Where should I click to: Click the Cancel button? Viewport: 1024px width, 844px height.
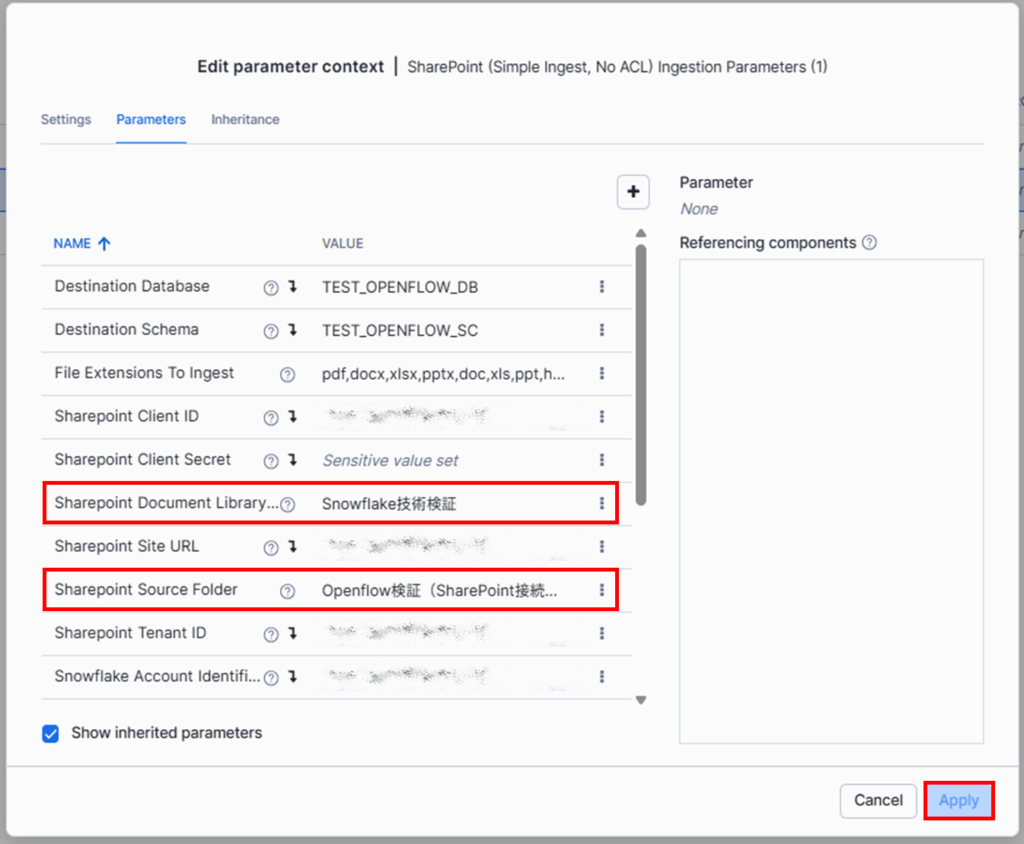click(x=878, y=800)
